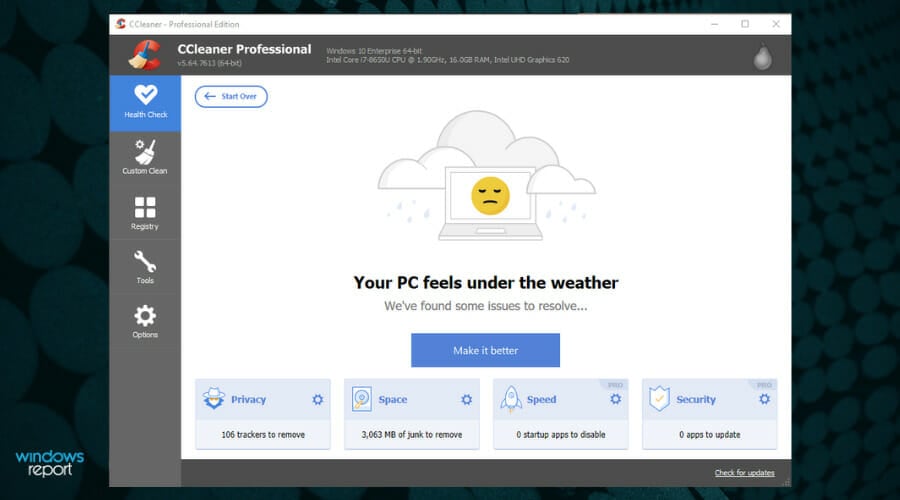Open the Custom Clean section

[x=145, y=158]
